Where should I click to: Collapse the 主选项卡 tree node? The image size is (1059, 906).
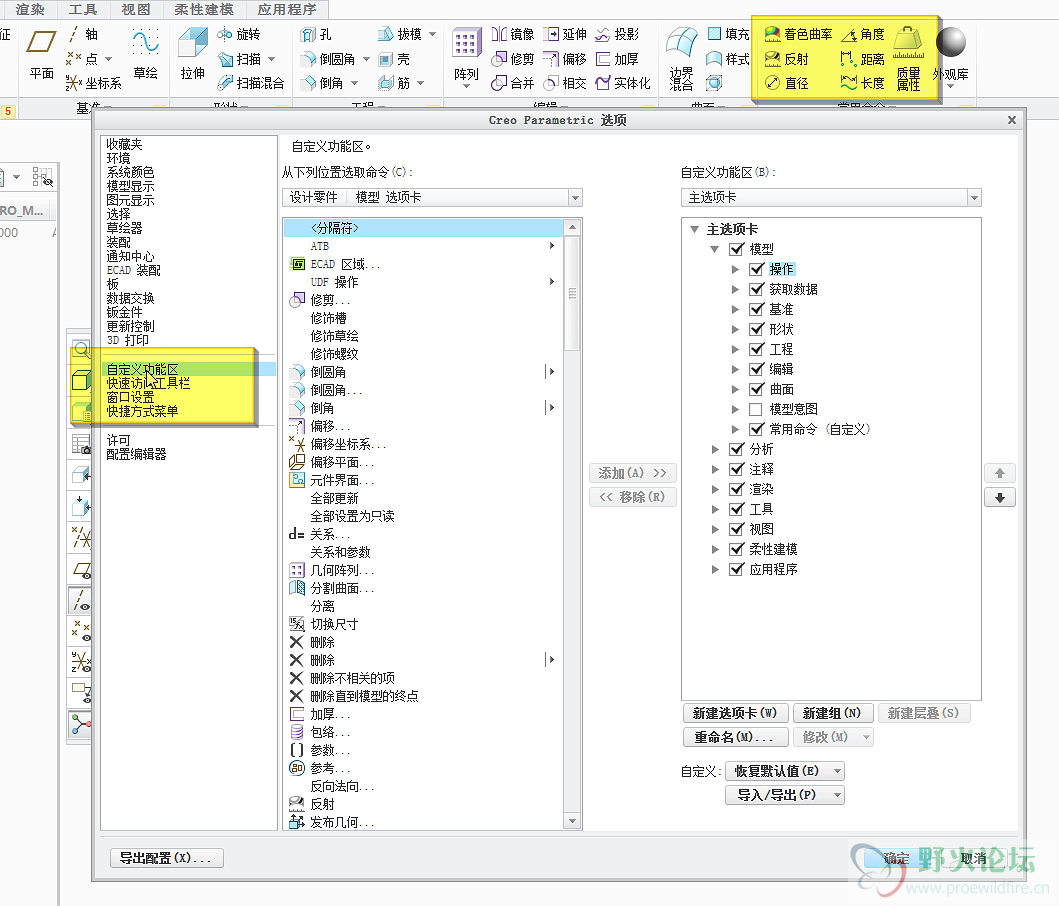pos(694,229)
